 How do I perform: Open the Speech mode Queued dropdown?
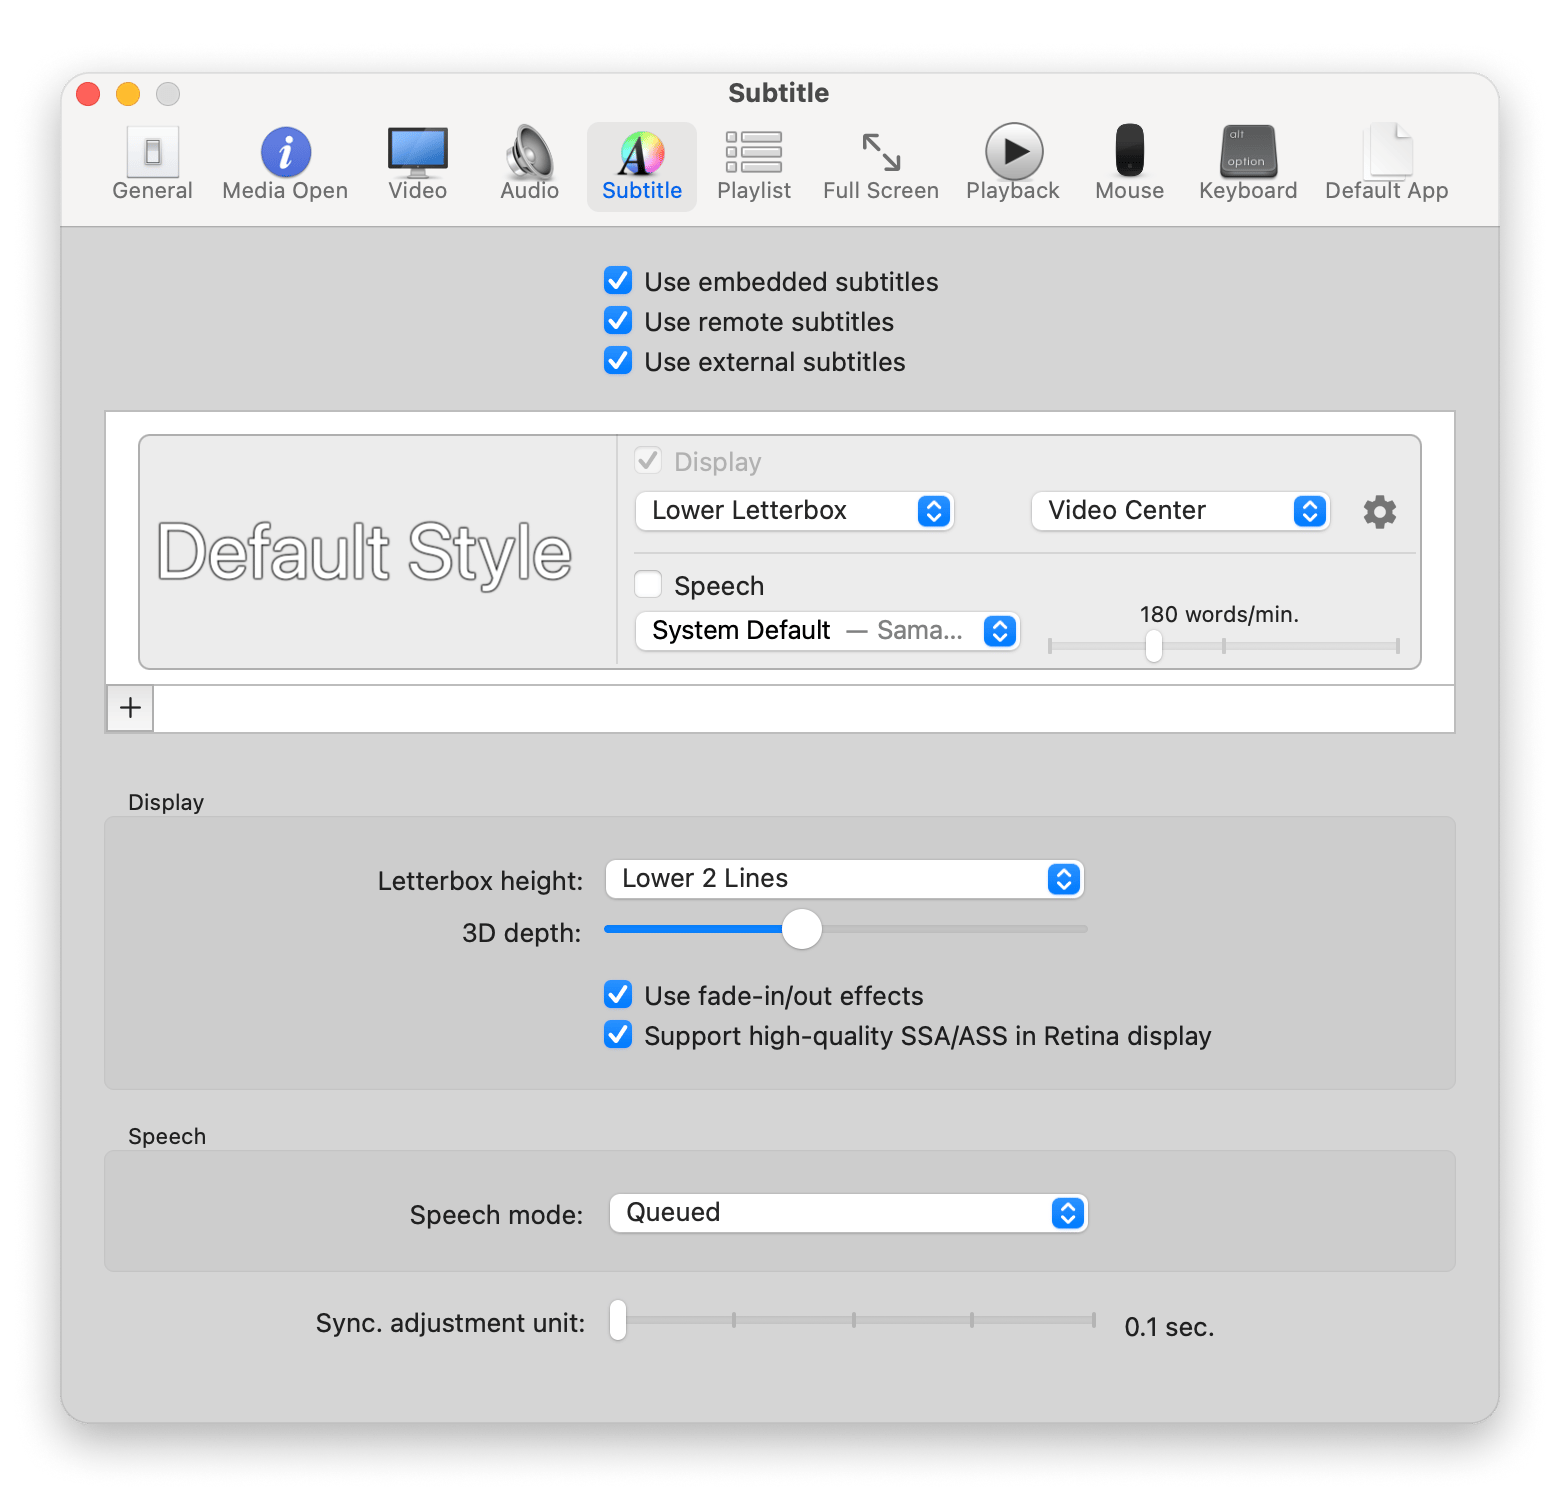848,1213
